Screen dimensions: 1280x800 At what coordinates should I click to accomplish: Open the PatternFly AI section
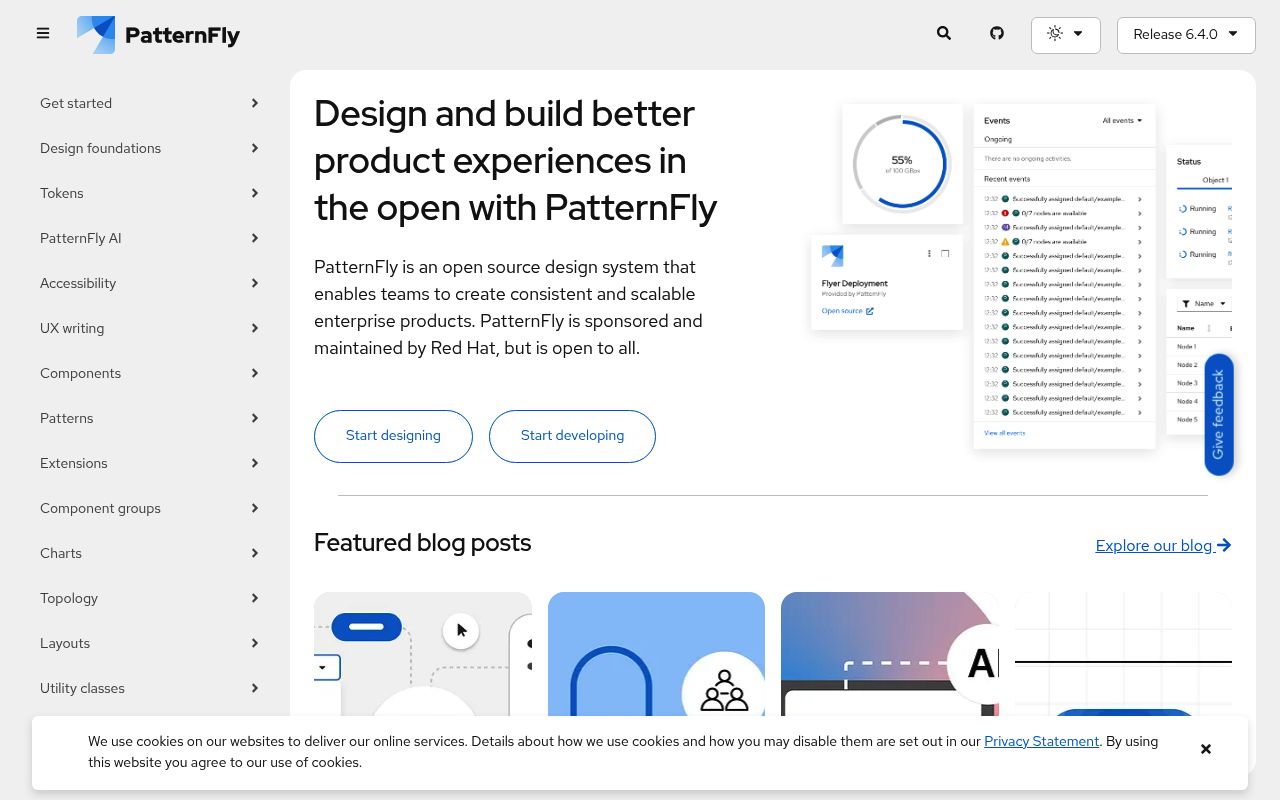coord(147,238)
